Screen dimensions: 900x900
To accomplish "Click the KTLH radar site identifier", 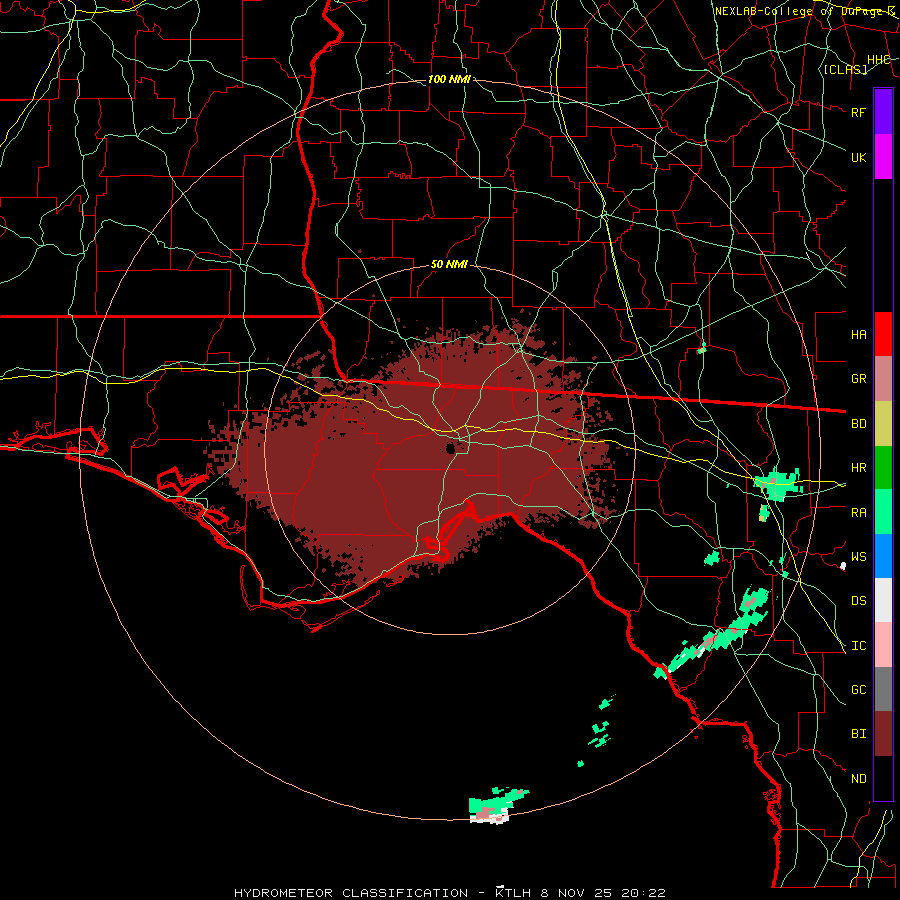I will coord(513,893).
